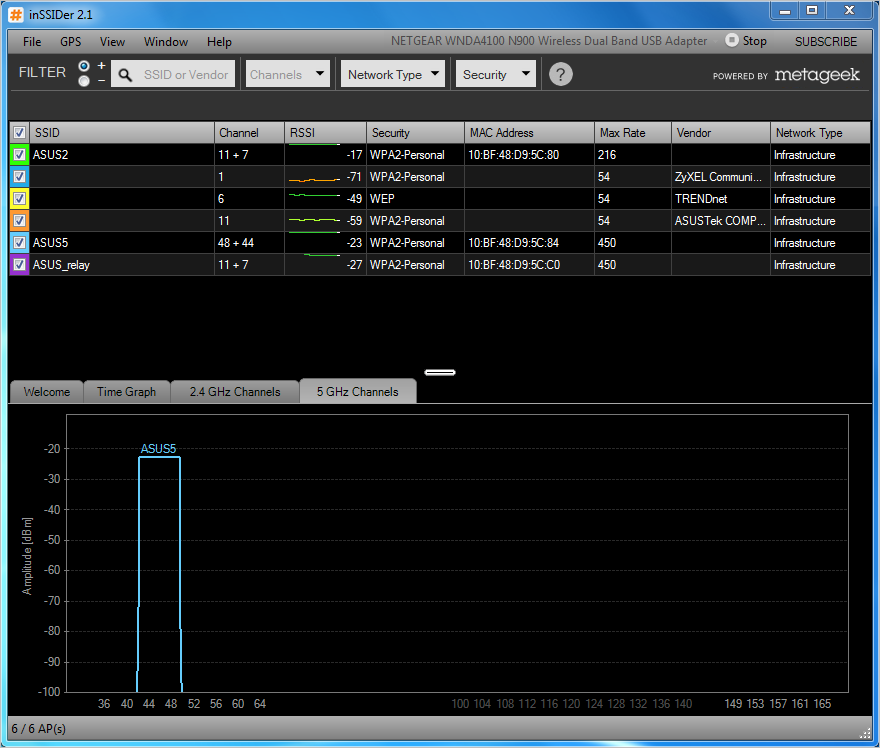The height and width of the screenshot is (748, 880).
Task: Open the Network Type filter dropdown
Action: pyautogui.click(x=393, y=74)
